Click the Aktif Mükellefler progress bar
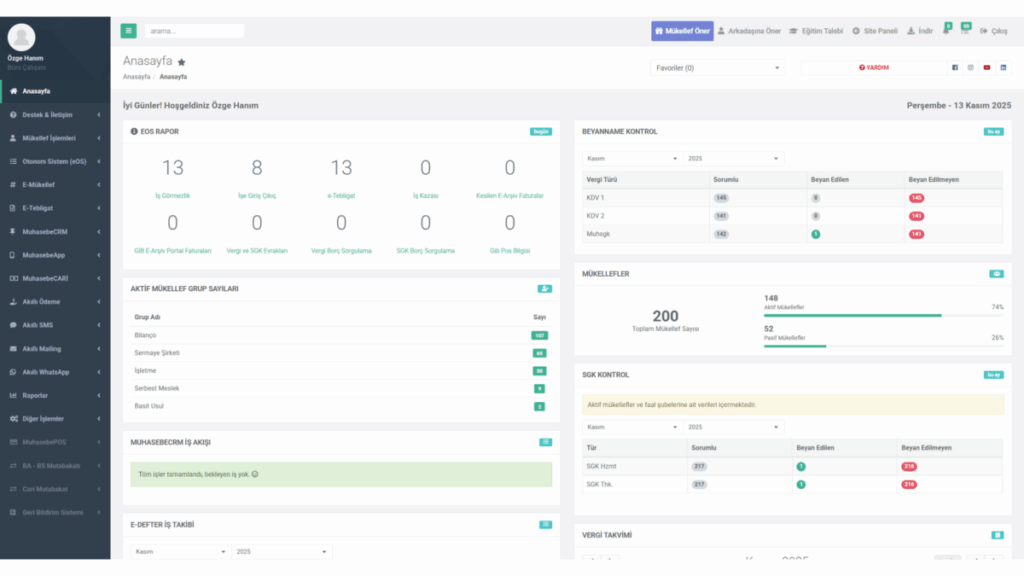Screen dimensions: 1024x576 (884, 315)
